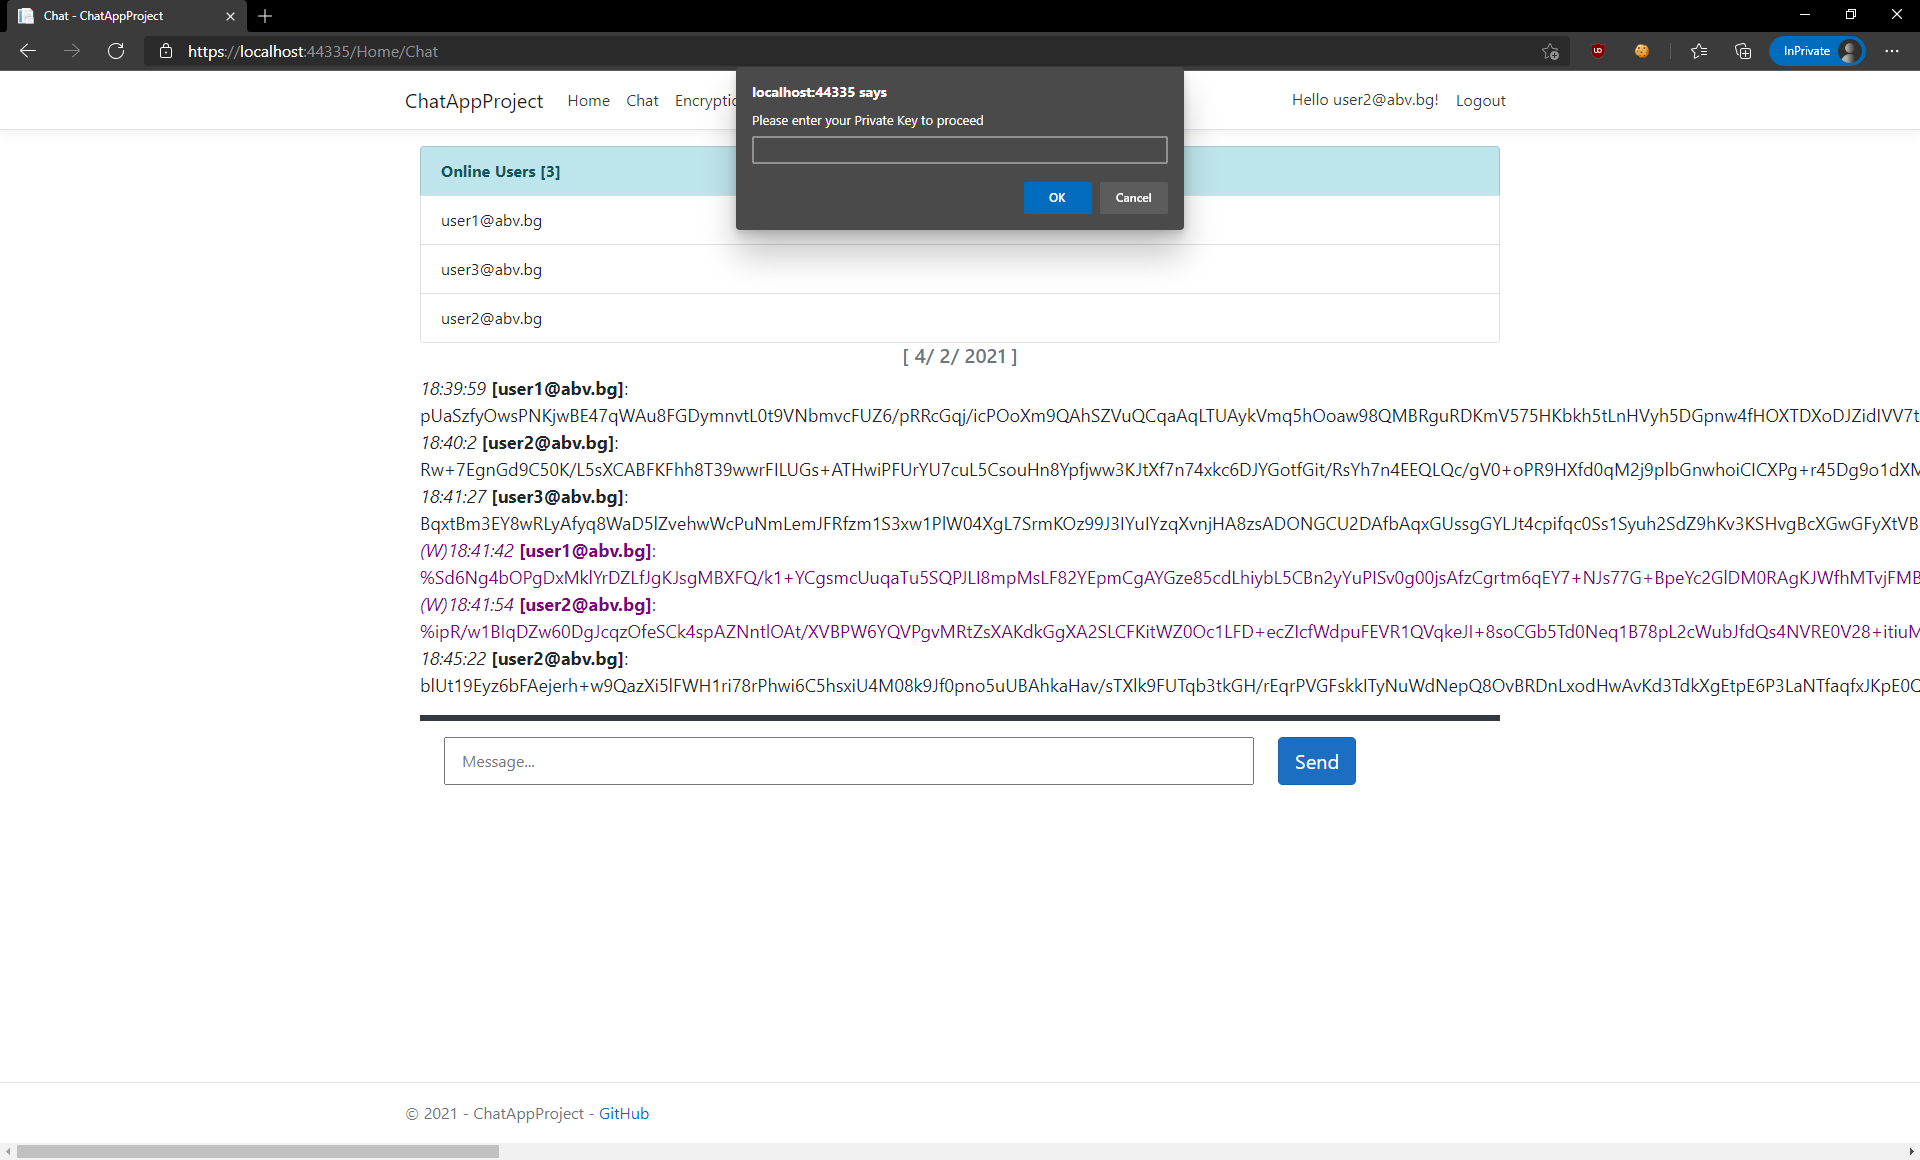This screenshot has height=1160, width=1920.
Task: Go back with the browser back arrow
Action: [28, 51]
